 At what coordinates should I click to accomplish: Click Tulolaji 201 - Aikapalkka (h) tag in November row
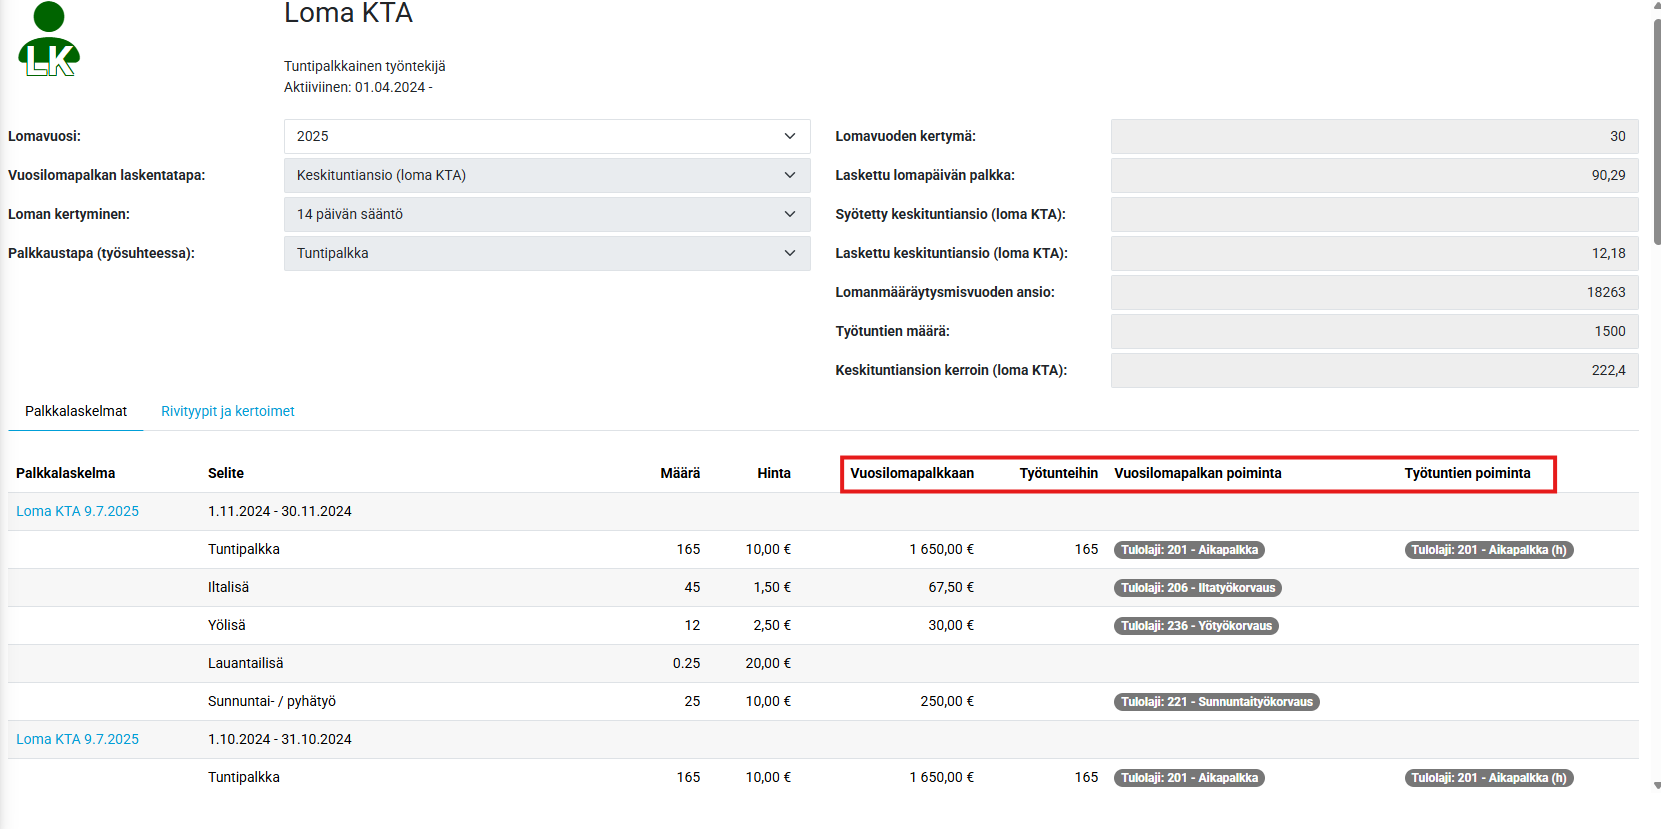(x=1488, y=550)
